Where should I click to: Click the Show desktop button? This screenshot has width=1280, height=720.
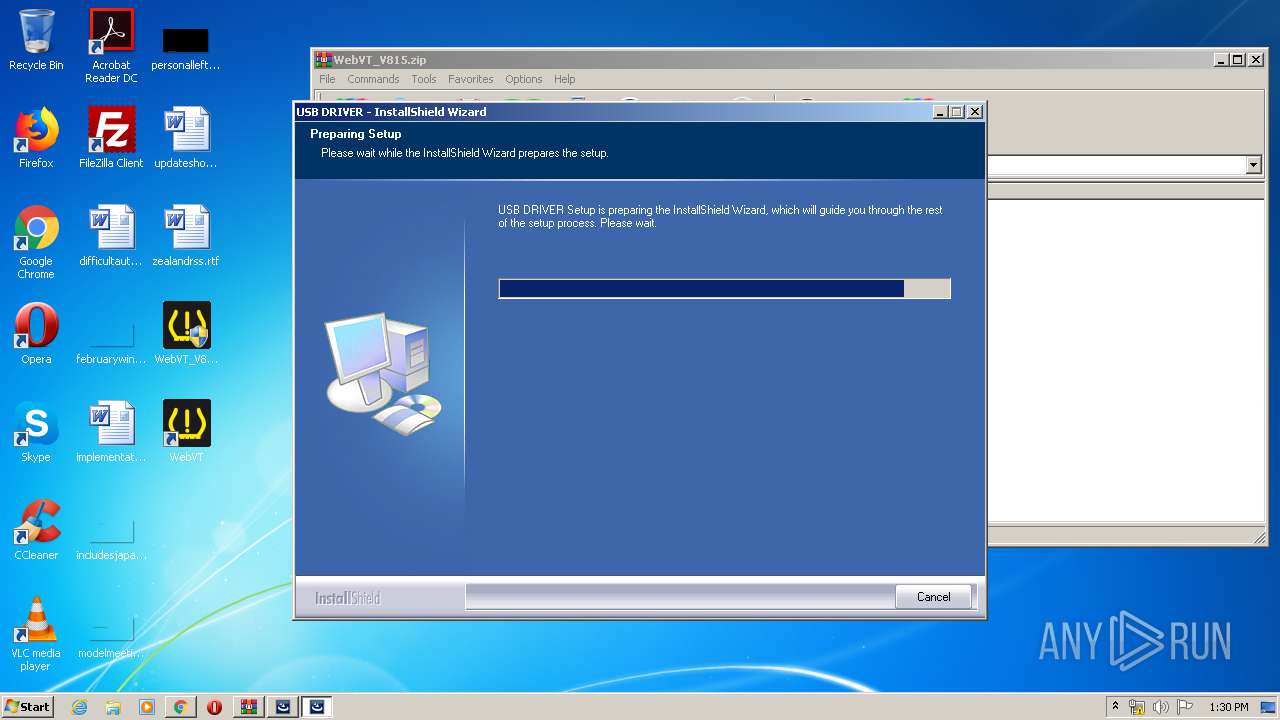pyautogui.click(x=1268, y=707)
